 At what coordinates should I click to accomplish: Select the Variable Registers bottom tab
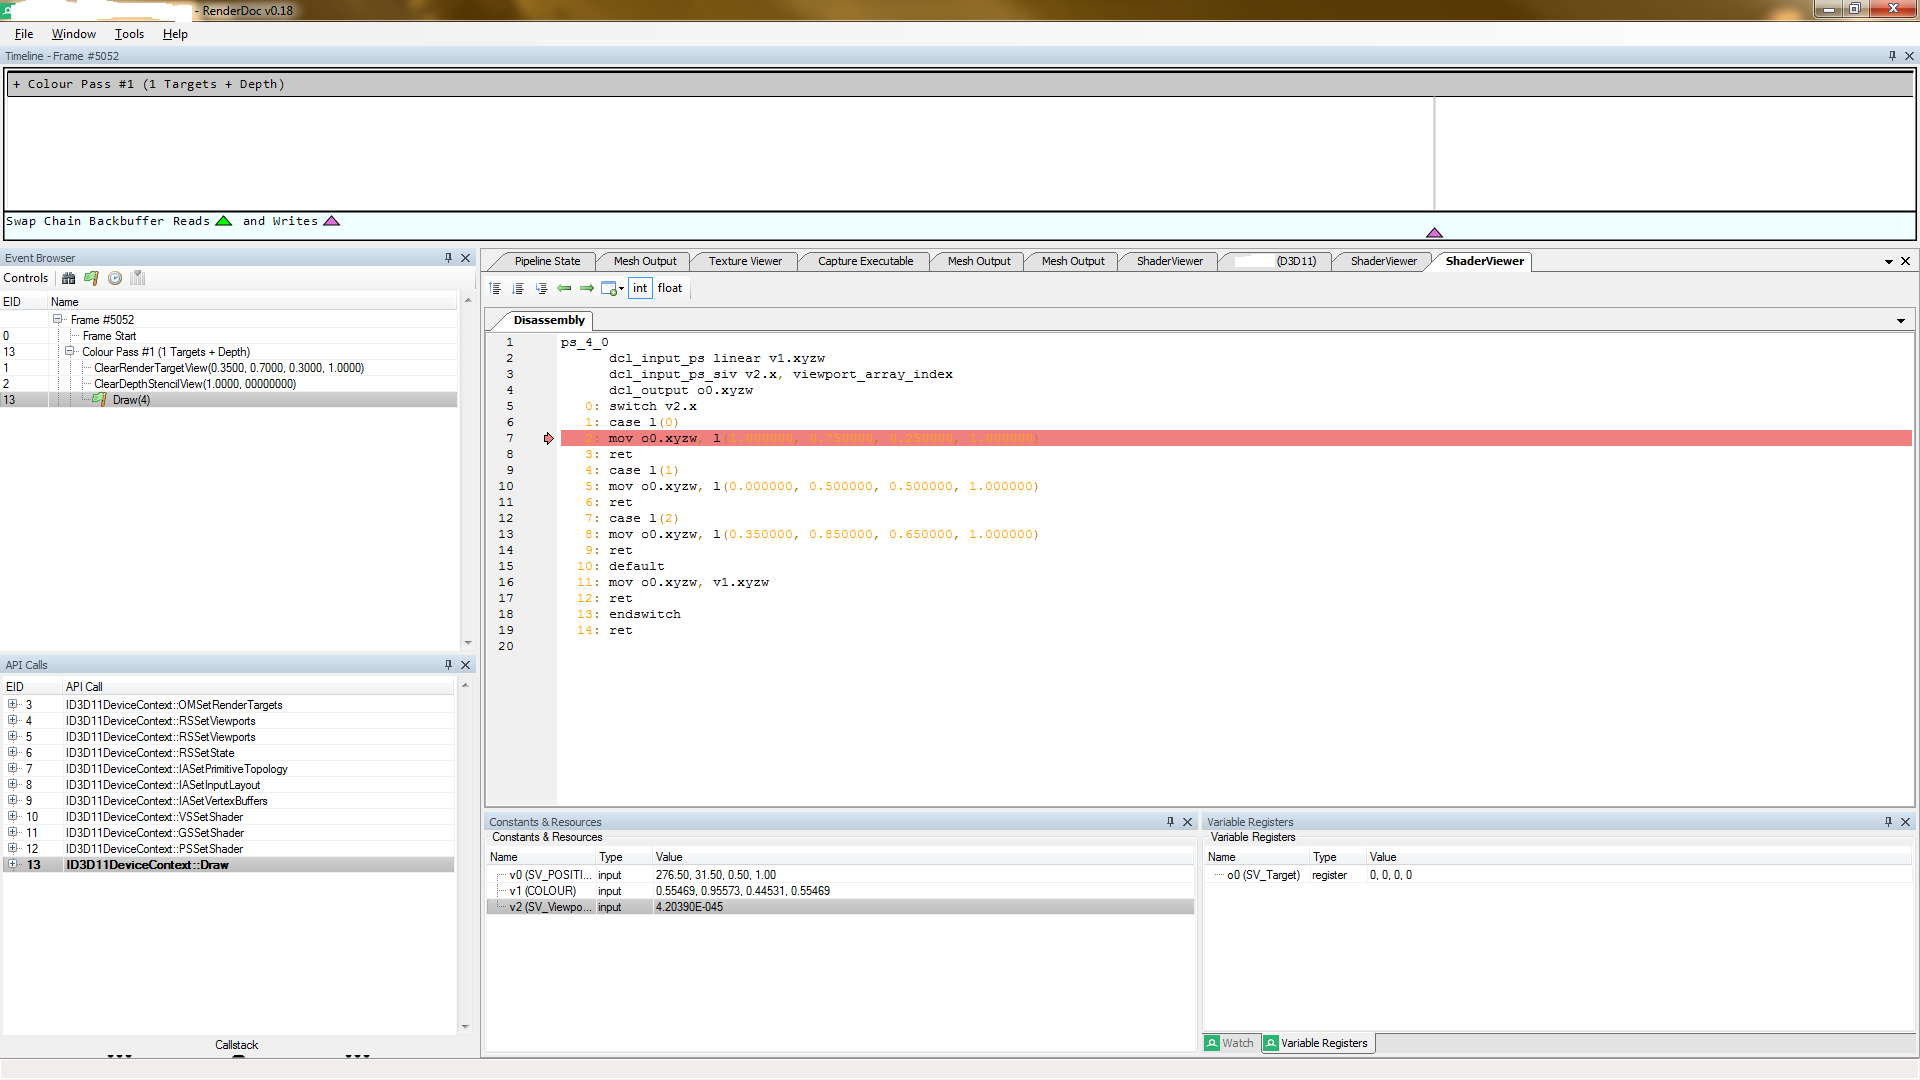[1316, 1043]
